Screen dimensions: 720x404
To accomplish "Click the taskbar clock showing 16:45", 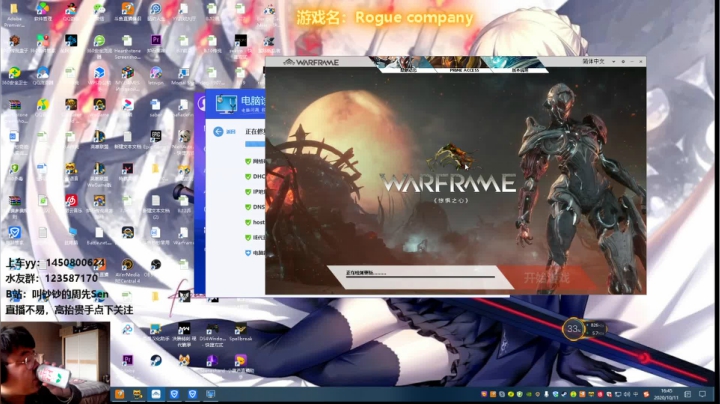I will click(x=666, y=394).
